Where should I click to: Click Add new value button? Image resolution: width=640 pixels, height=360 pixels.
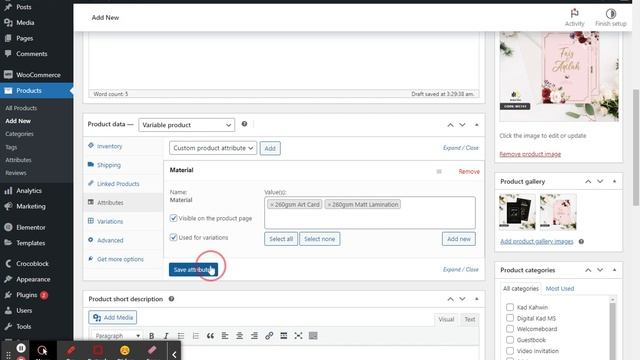[x=459, y=239]
